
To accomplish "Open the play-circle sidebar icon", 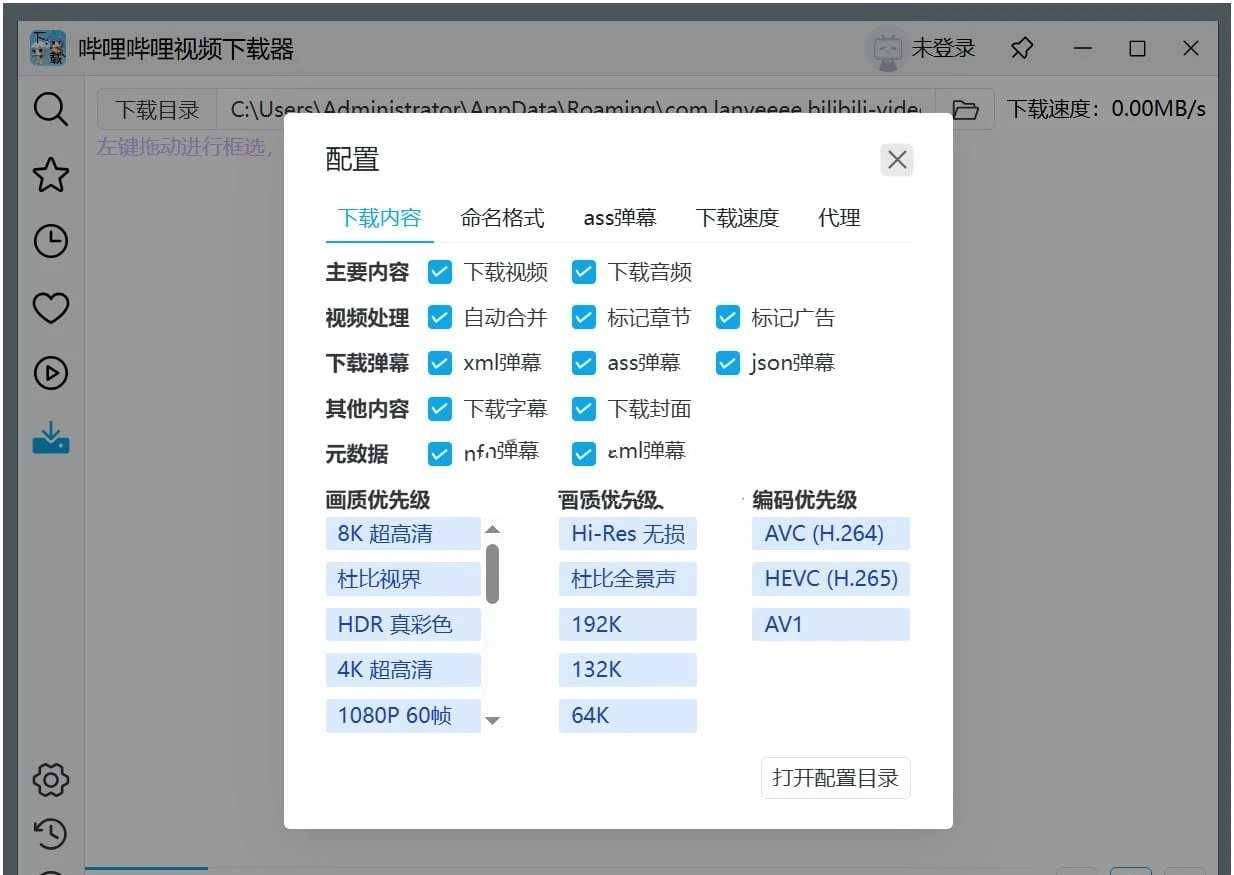I will [x=50, y=373].
